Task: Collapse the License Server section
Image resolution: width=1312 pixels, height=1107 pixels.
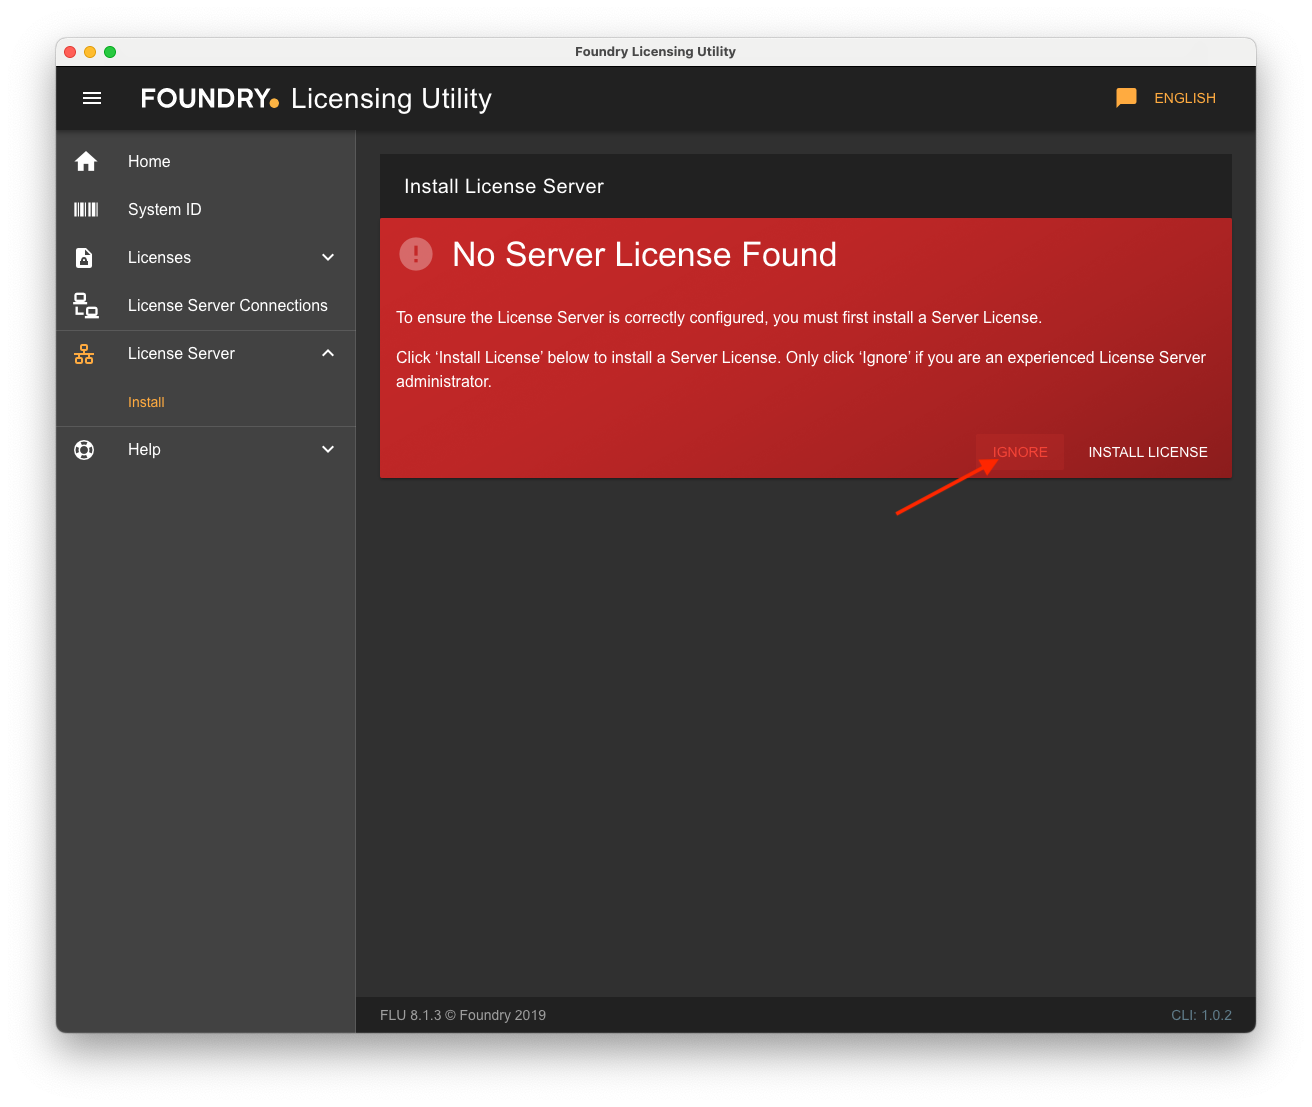Action: pyautogui.click(x=328, y=353)
